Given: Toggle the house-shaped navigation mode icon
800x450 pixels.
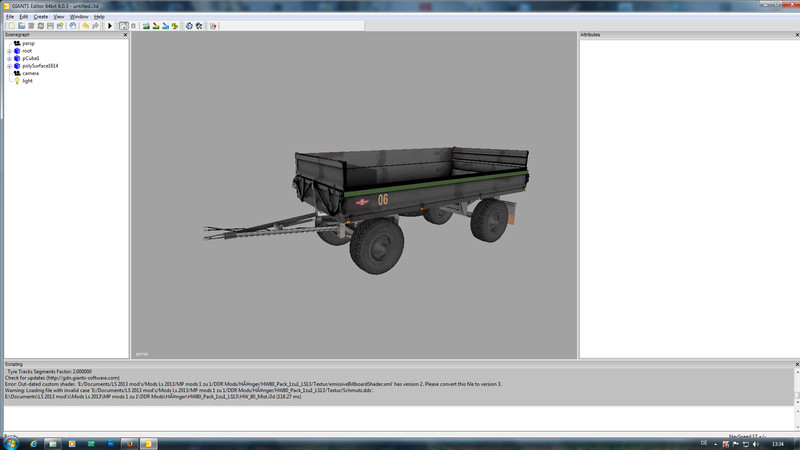Looking at the screenshot, I should (124, 26).
